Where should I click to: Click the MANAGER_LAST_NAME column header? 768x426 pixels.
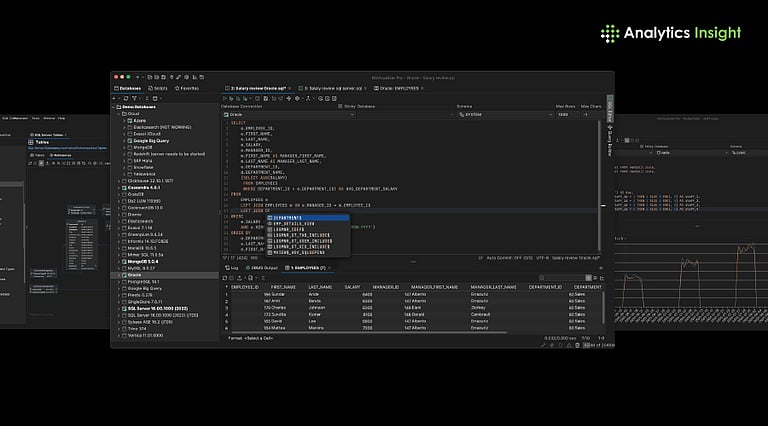tap(493, 287)
